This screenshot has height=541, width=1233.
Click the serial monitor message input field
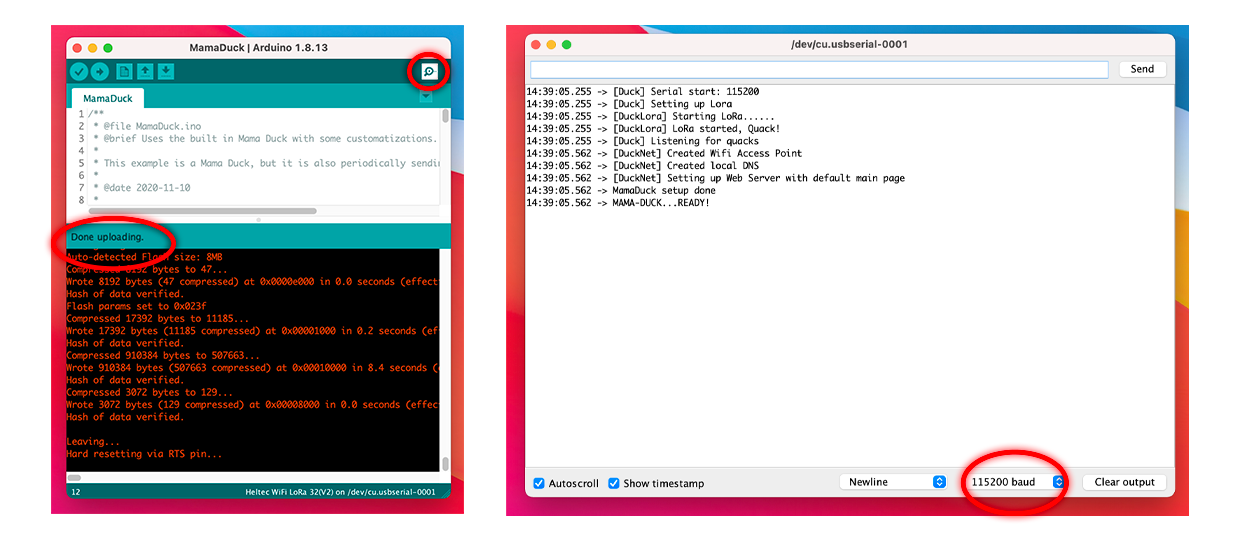819,69
